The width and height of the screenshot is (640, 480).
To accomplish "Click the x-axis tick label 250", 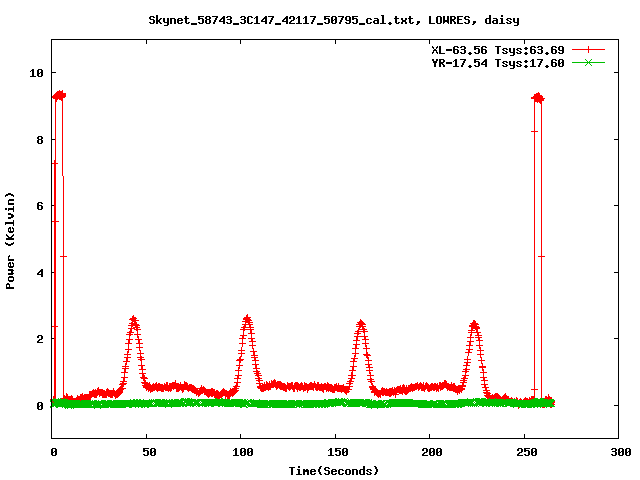I will pos(527,452).
